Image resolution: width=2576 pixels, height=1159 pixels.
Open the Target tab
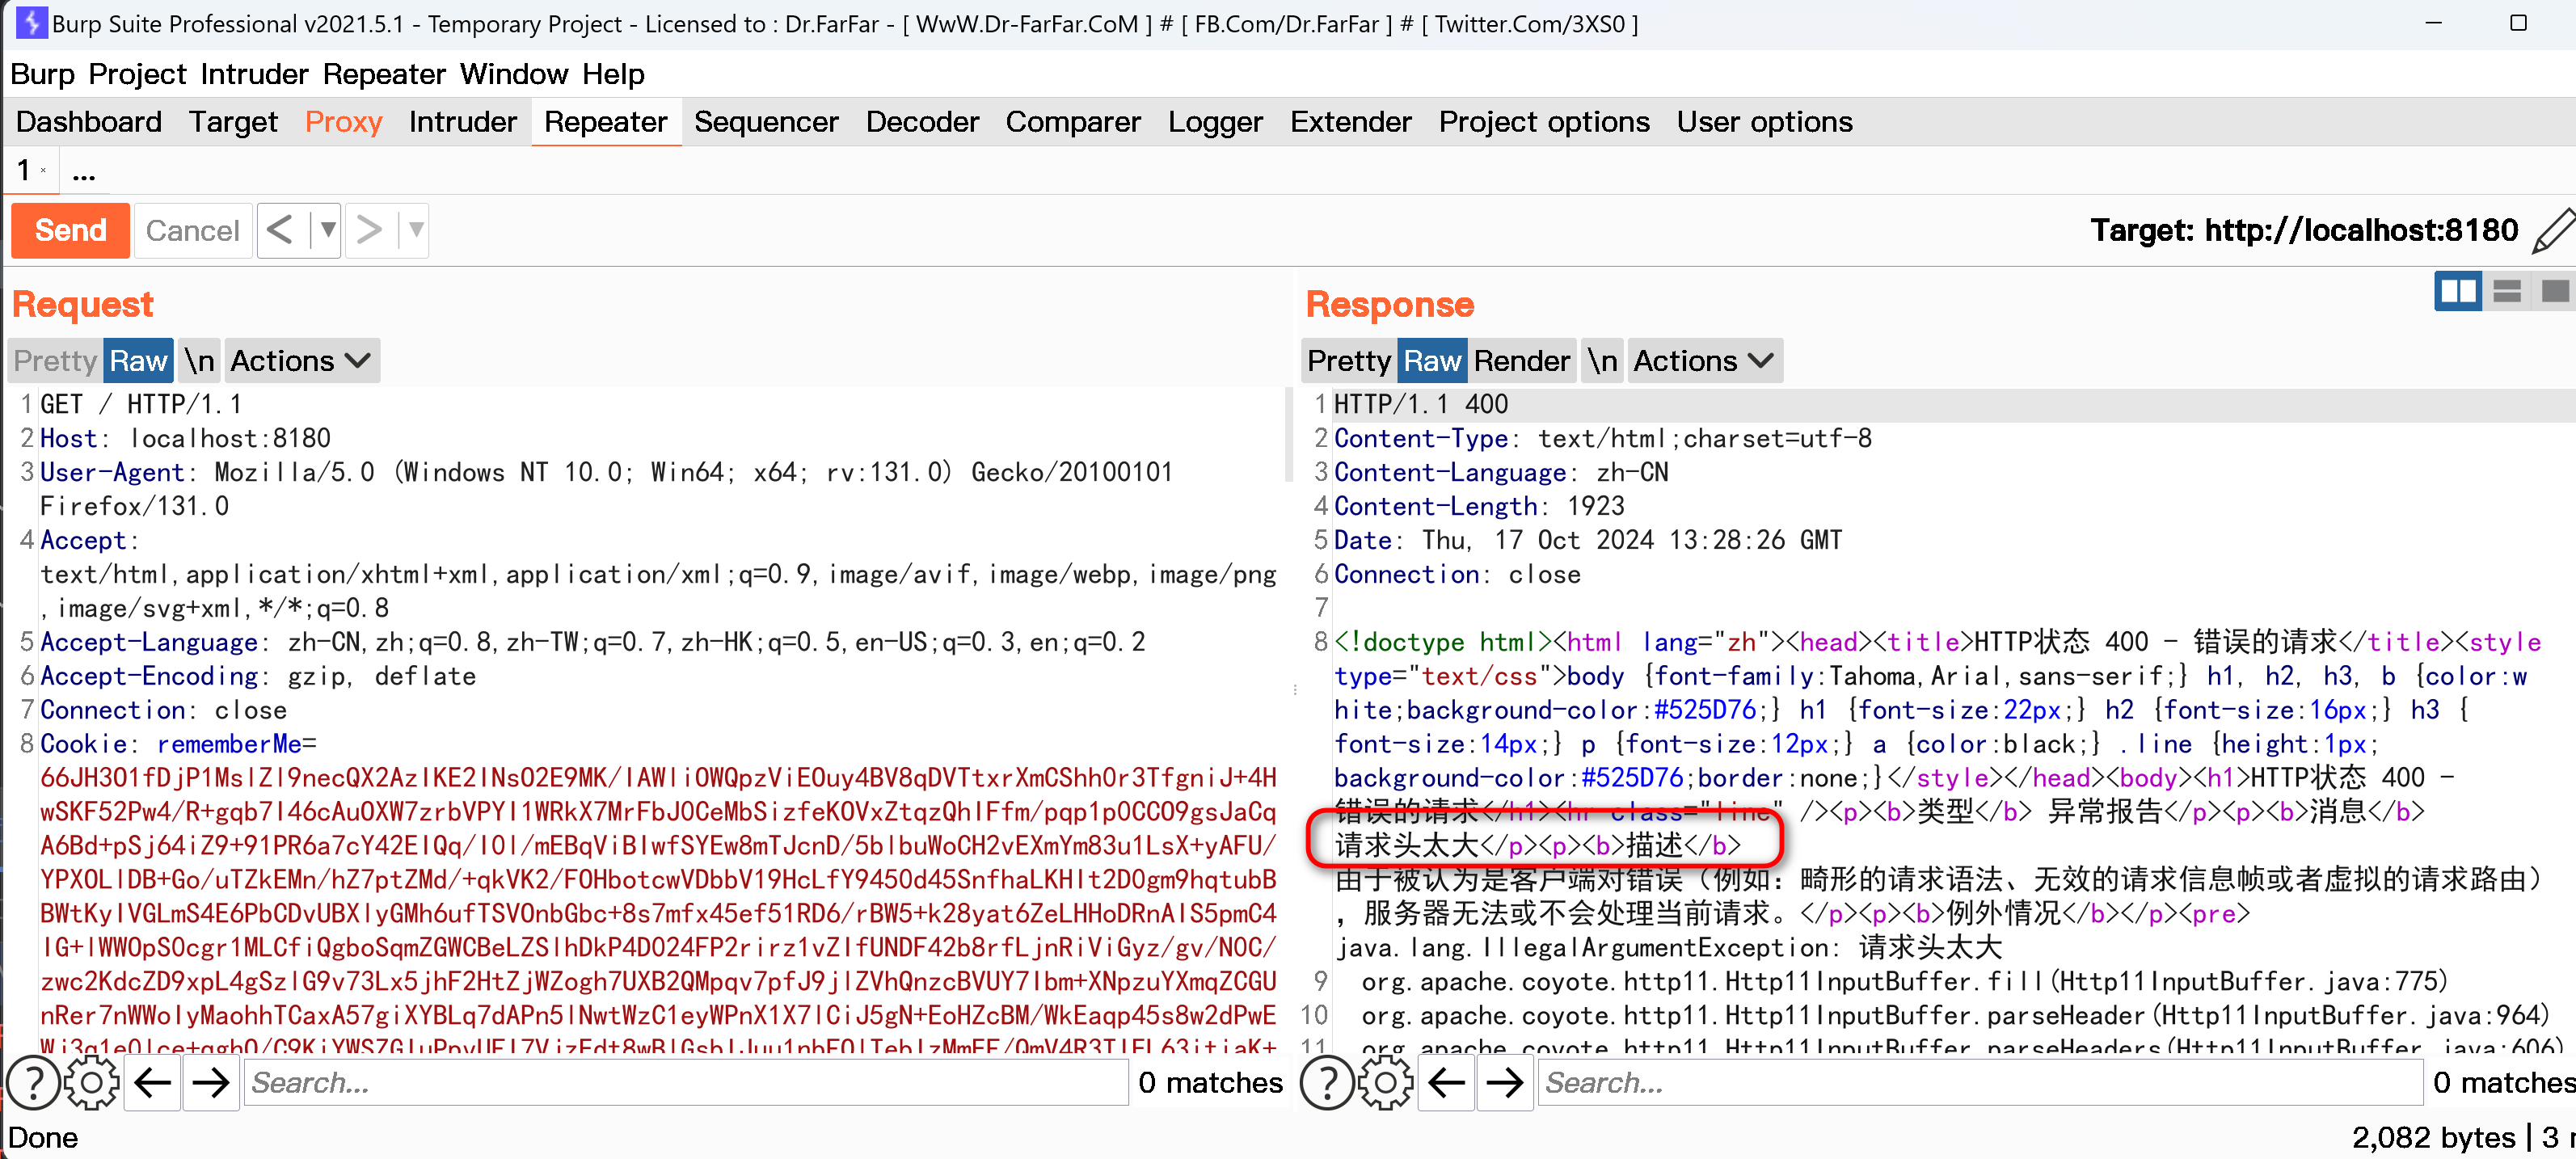233,122
